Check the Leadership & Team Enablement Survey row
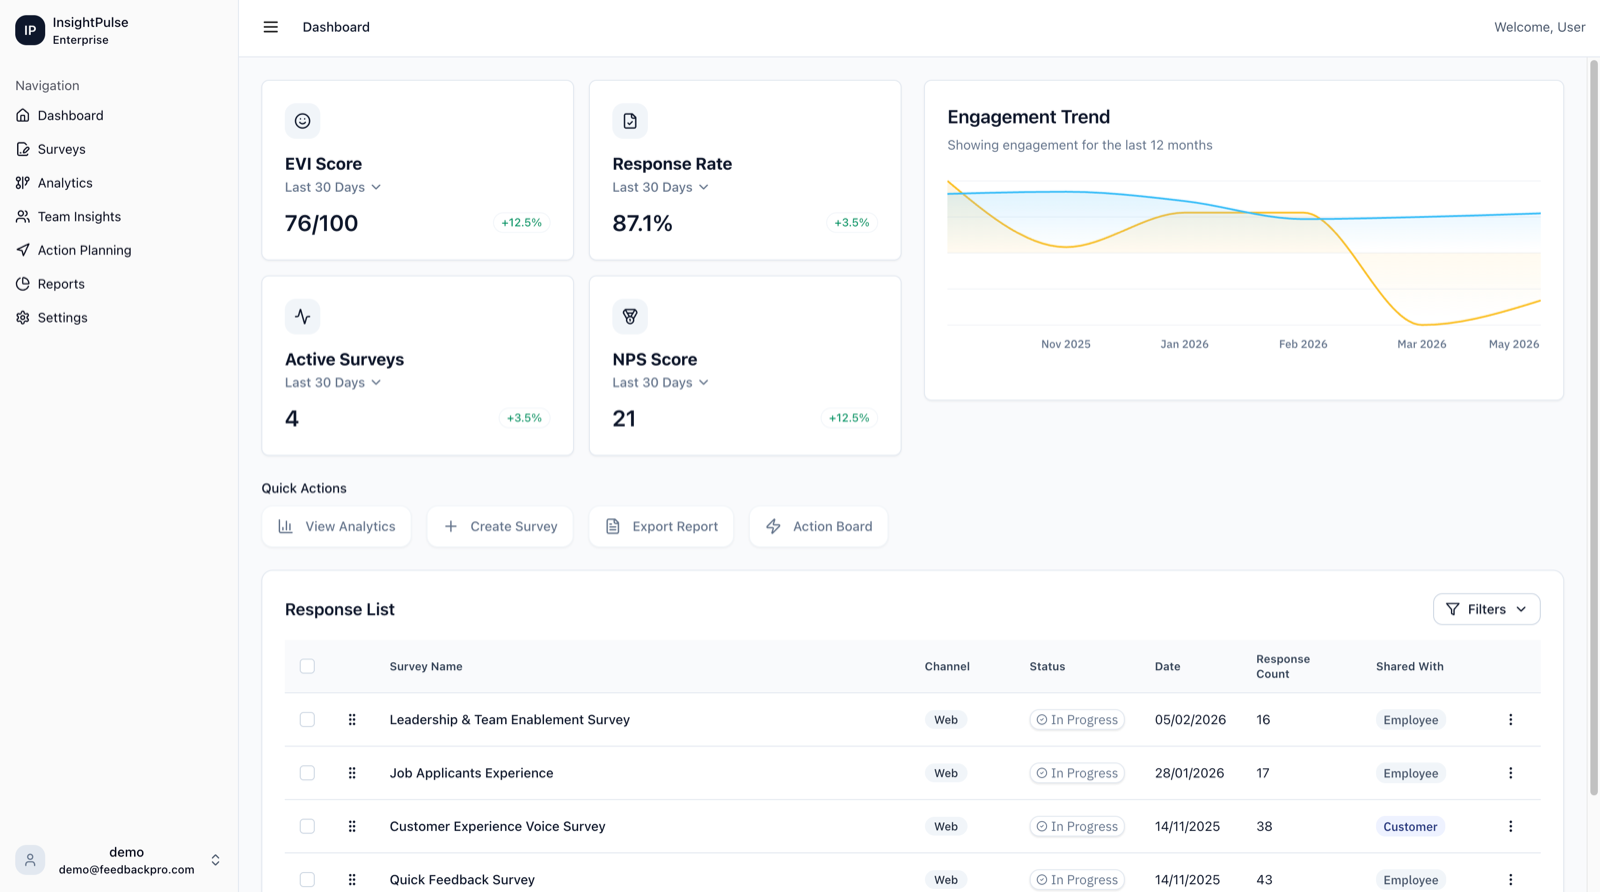 (x=307, y=720)
